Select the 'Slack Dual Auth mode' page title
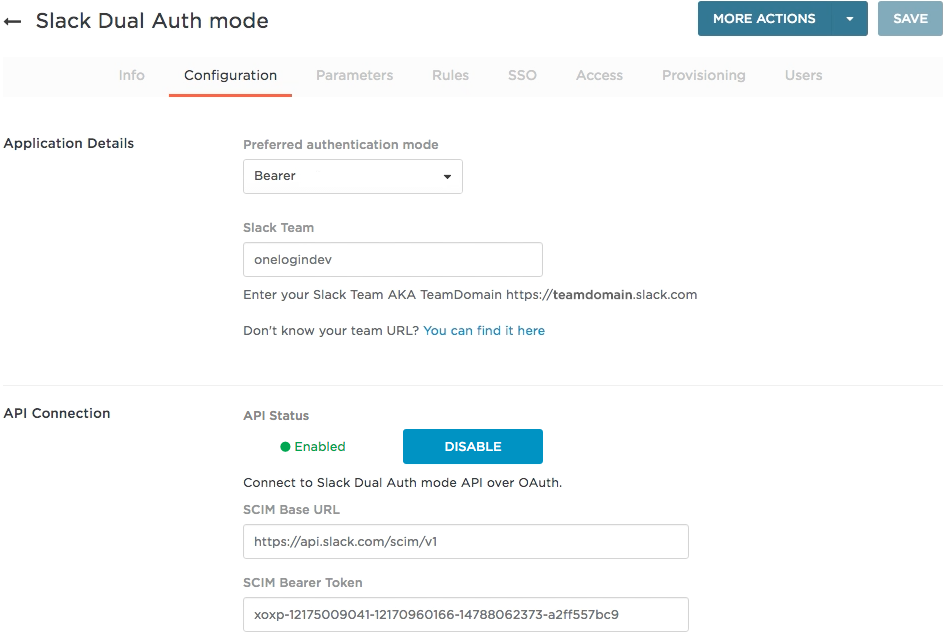Viewport: 946px width, 638px height. coord(152,21)
